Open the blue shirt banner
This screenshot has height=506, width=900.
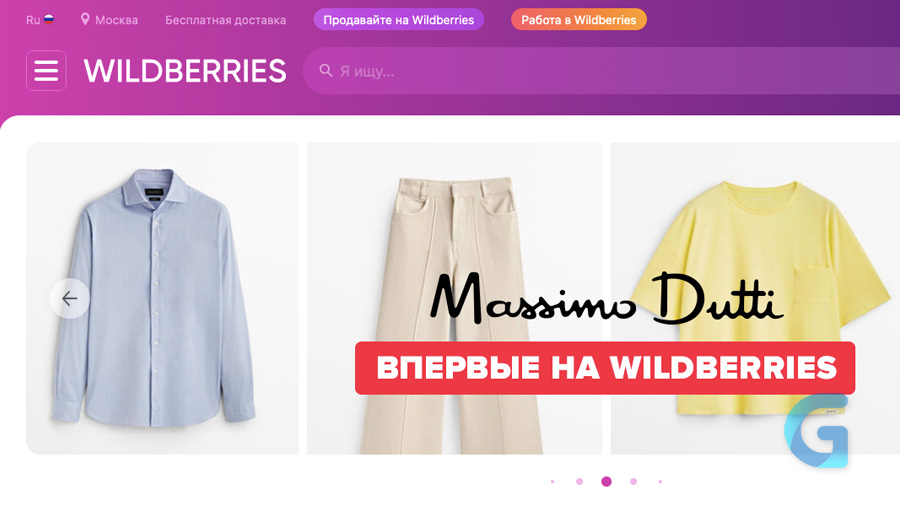(x=162, y=298)
